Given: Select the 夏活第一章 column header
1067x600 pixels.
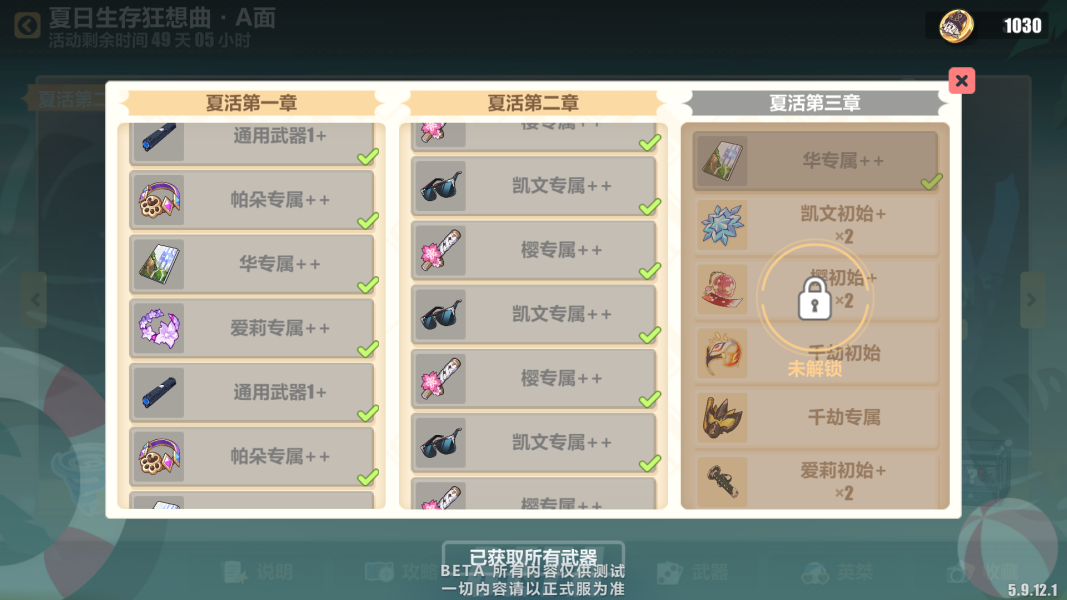Looking at the screenshot, I should pyautogui.click(x=251, y=103).
